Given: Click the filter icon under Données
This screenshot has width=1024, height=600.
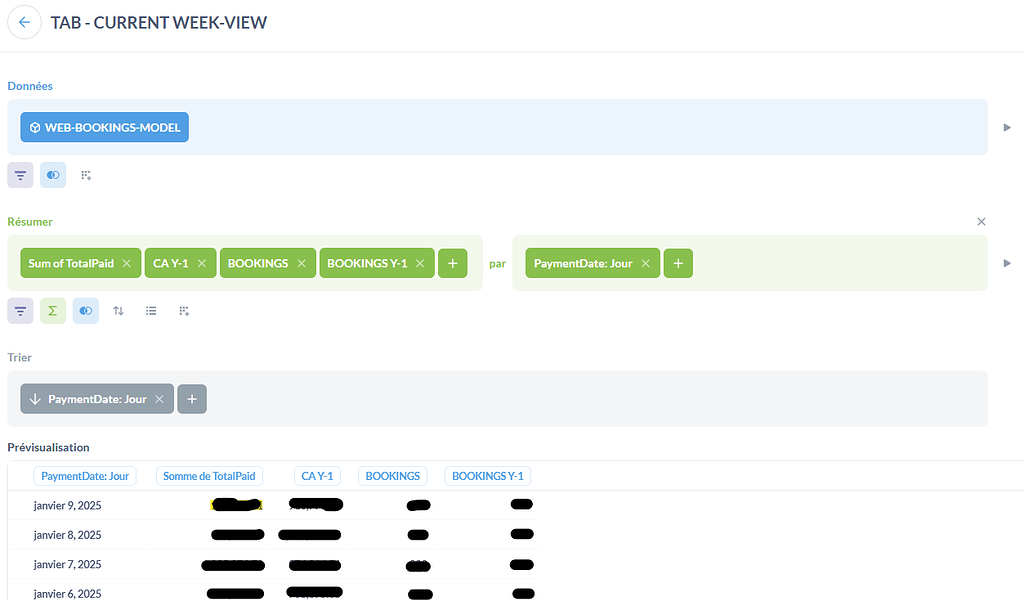Looking at the screenshot, I should (20, 175).
